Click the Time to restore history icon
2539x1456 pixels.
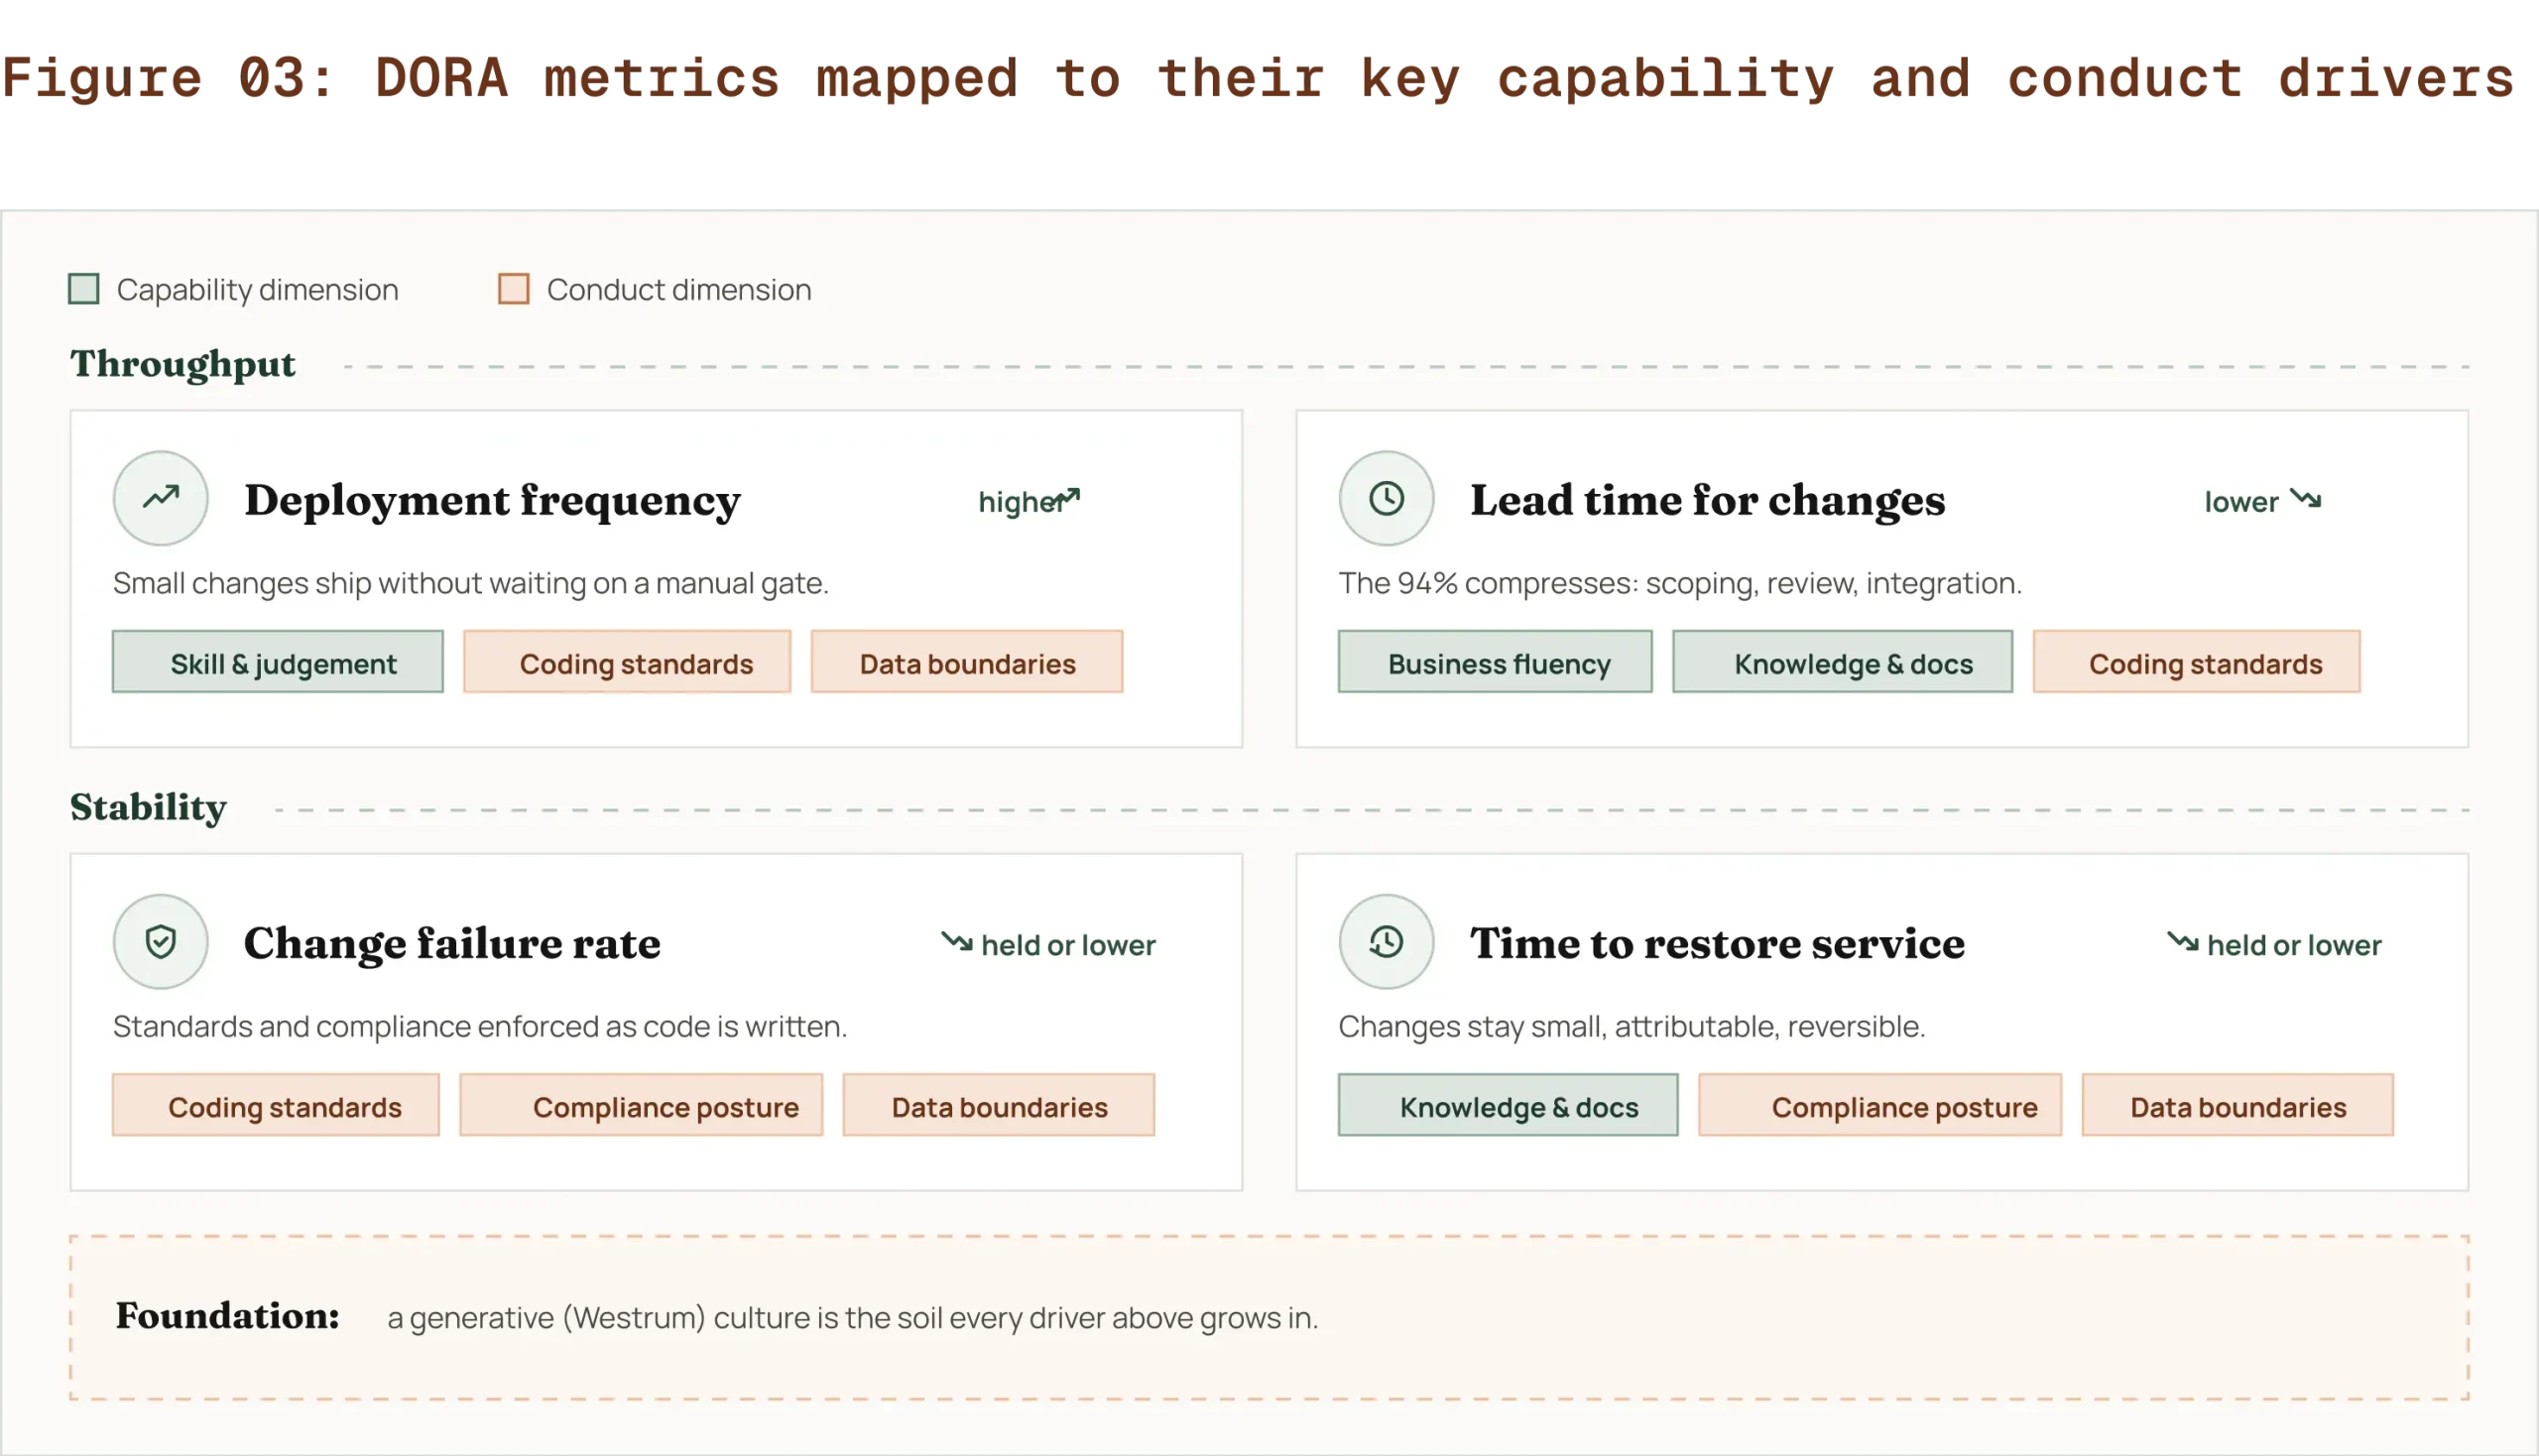click(1386, 941)
